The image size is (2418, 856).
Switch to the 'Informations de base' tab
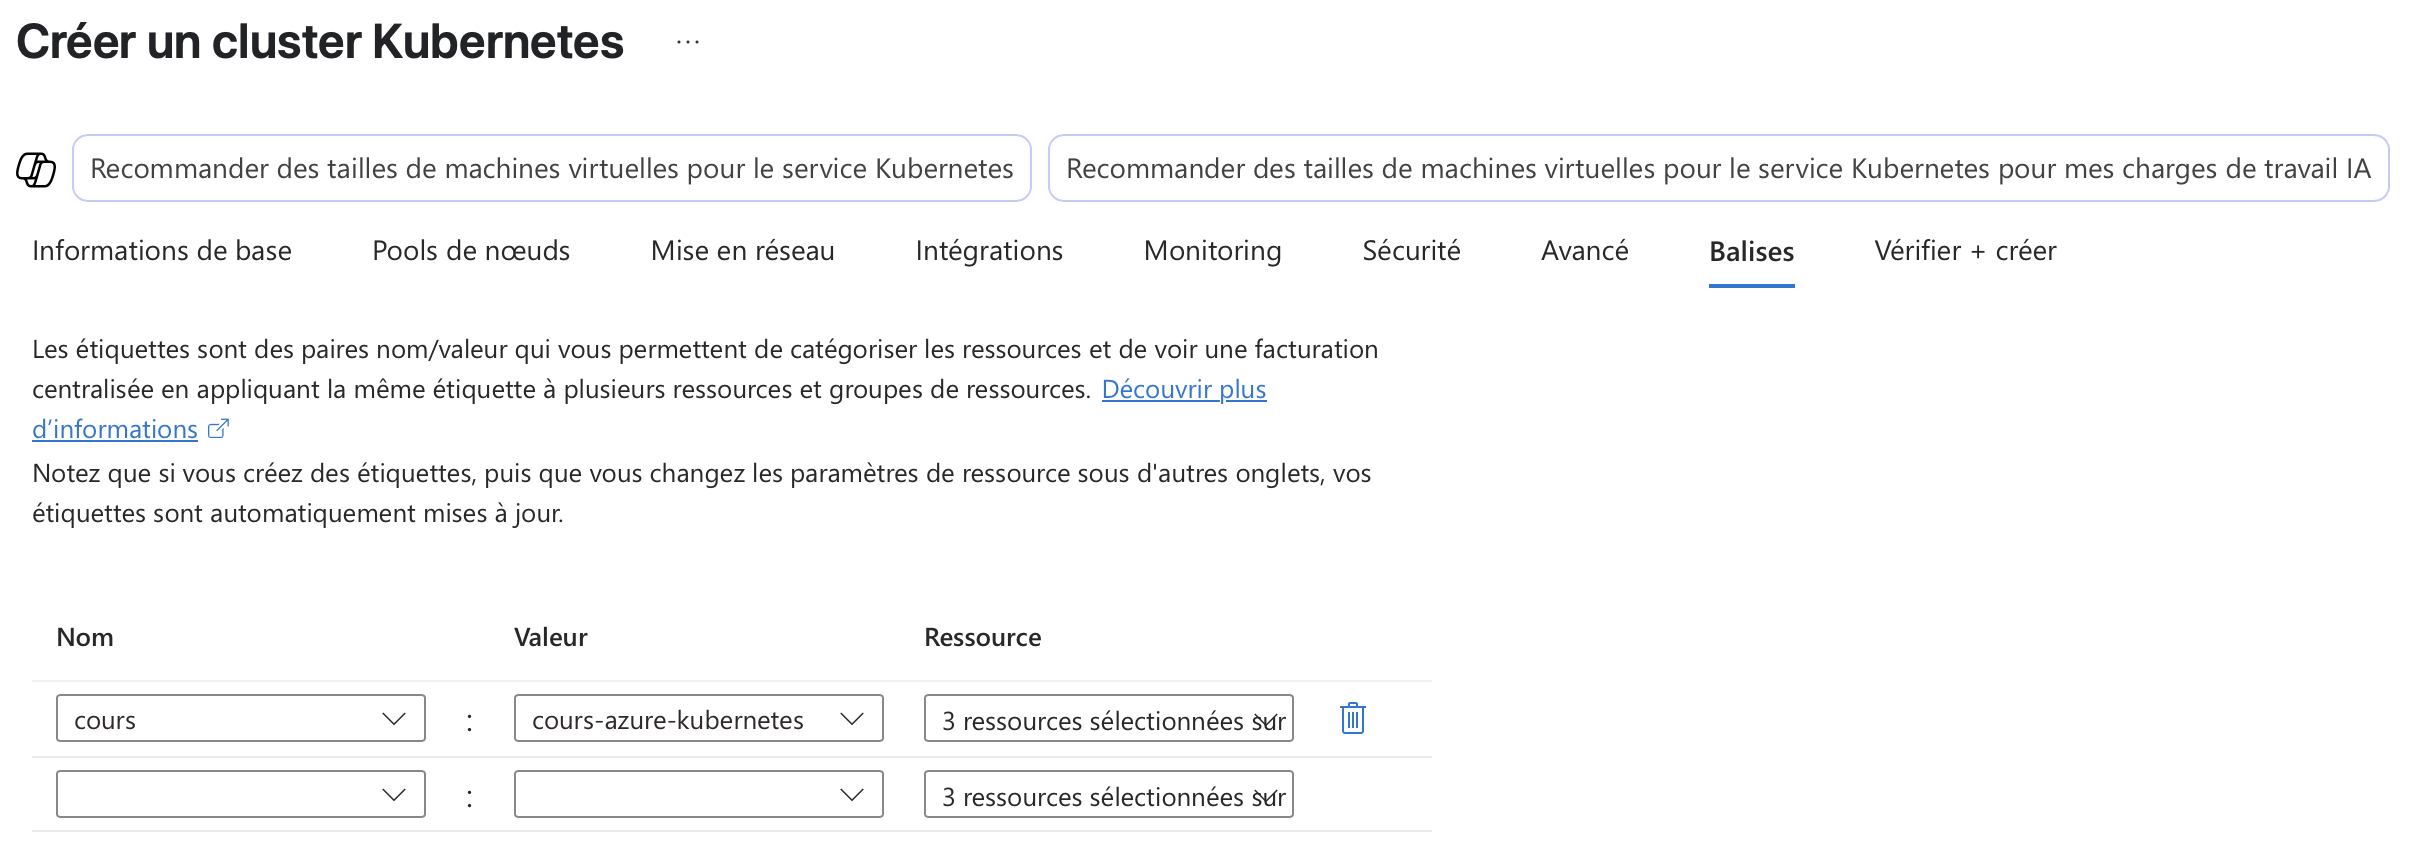162,251
